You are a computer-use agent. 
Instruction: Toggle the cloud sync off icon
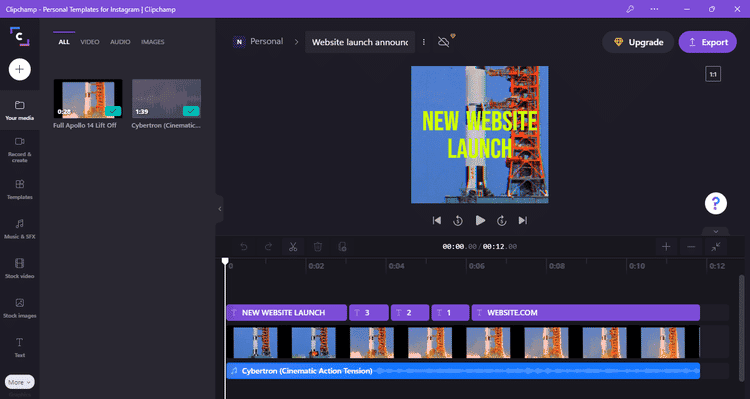[444, 42]
